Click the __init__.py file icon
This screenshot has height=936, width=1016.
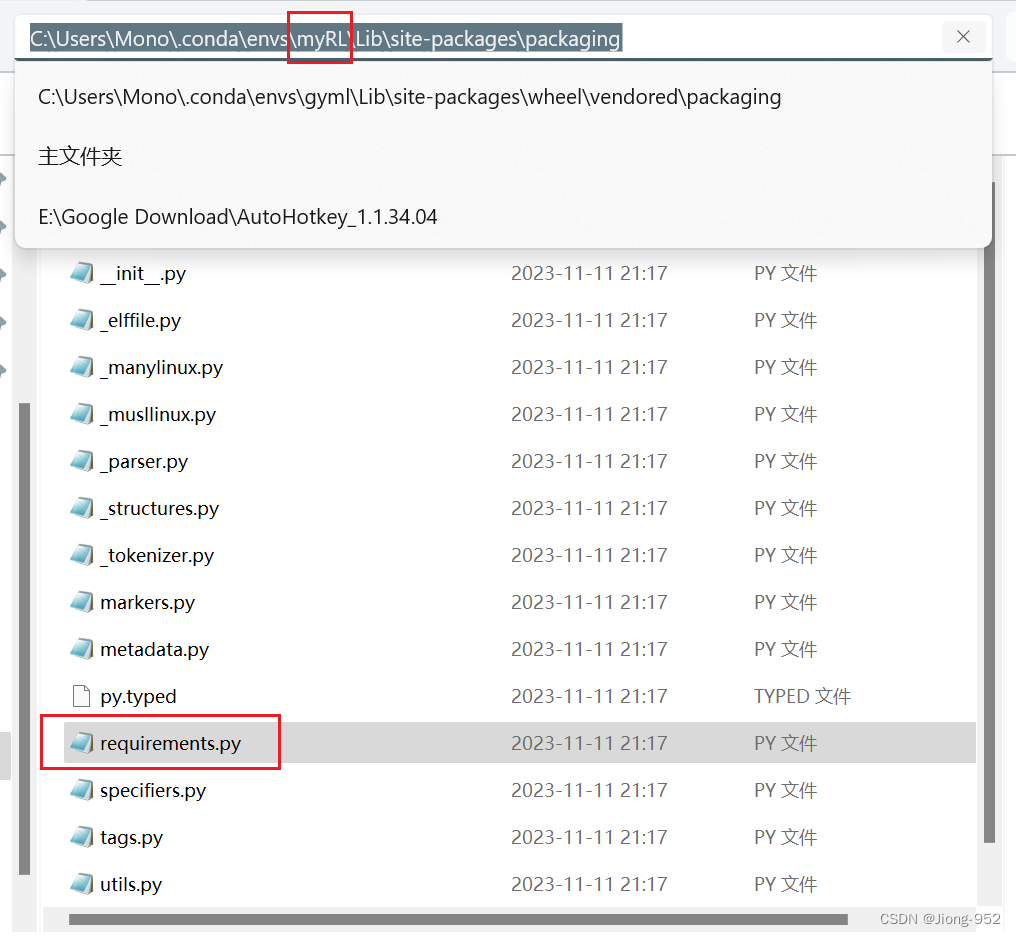coord(81,273)
